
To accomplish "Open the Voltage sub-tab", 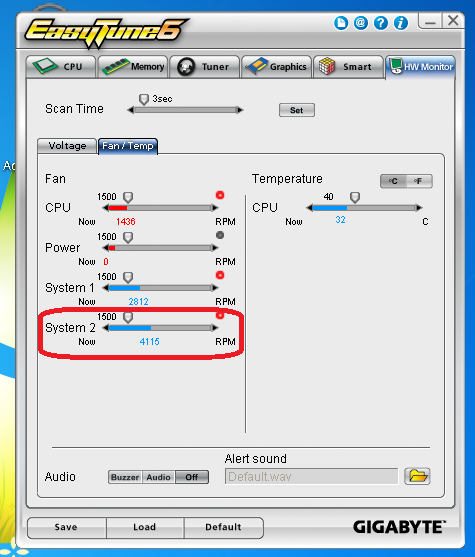I will [67, 146].
